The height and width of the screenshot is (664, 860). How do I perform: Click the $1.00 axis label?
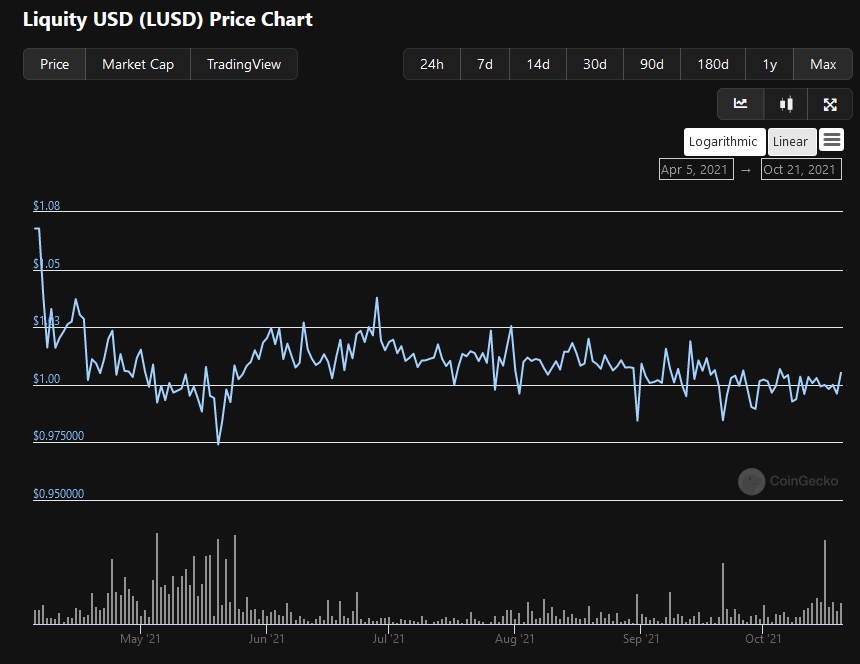tap(47, 379)
